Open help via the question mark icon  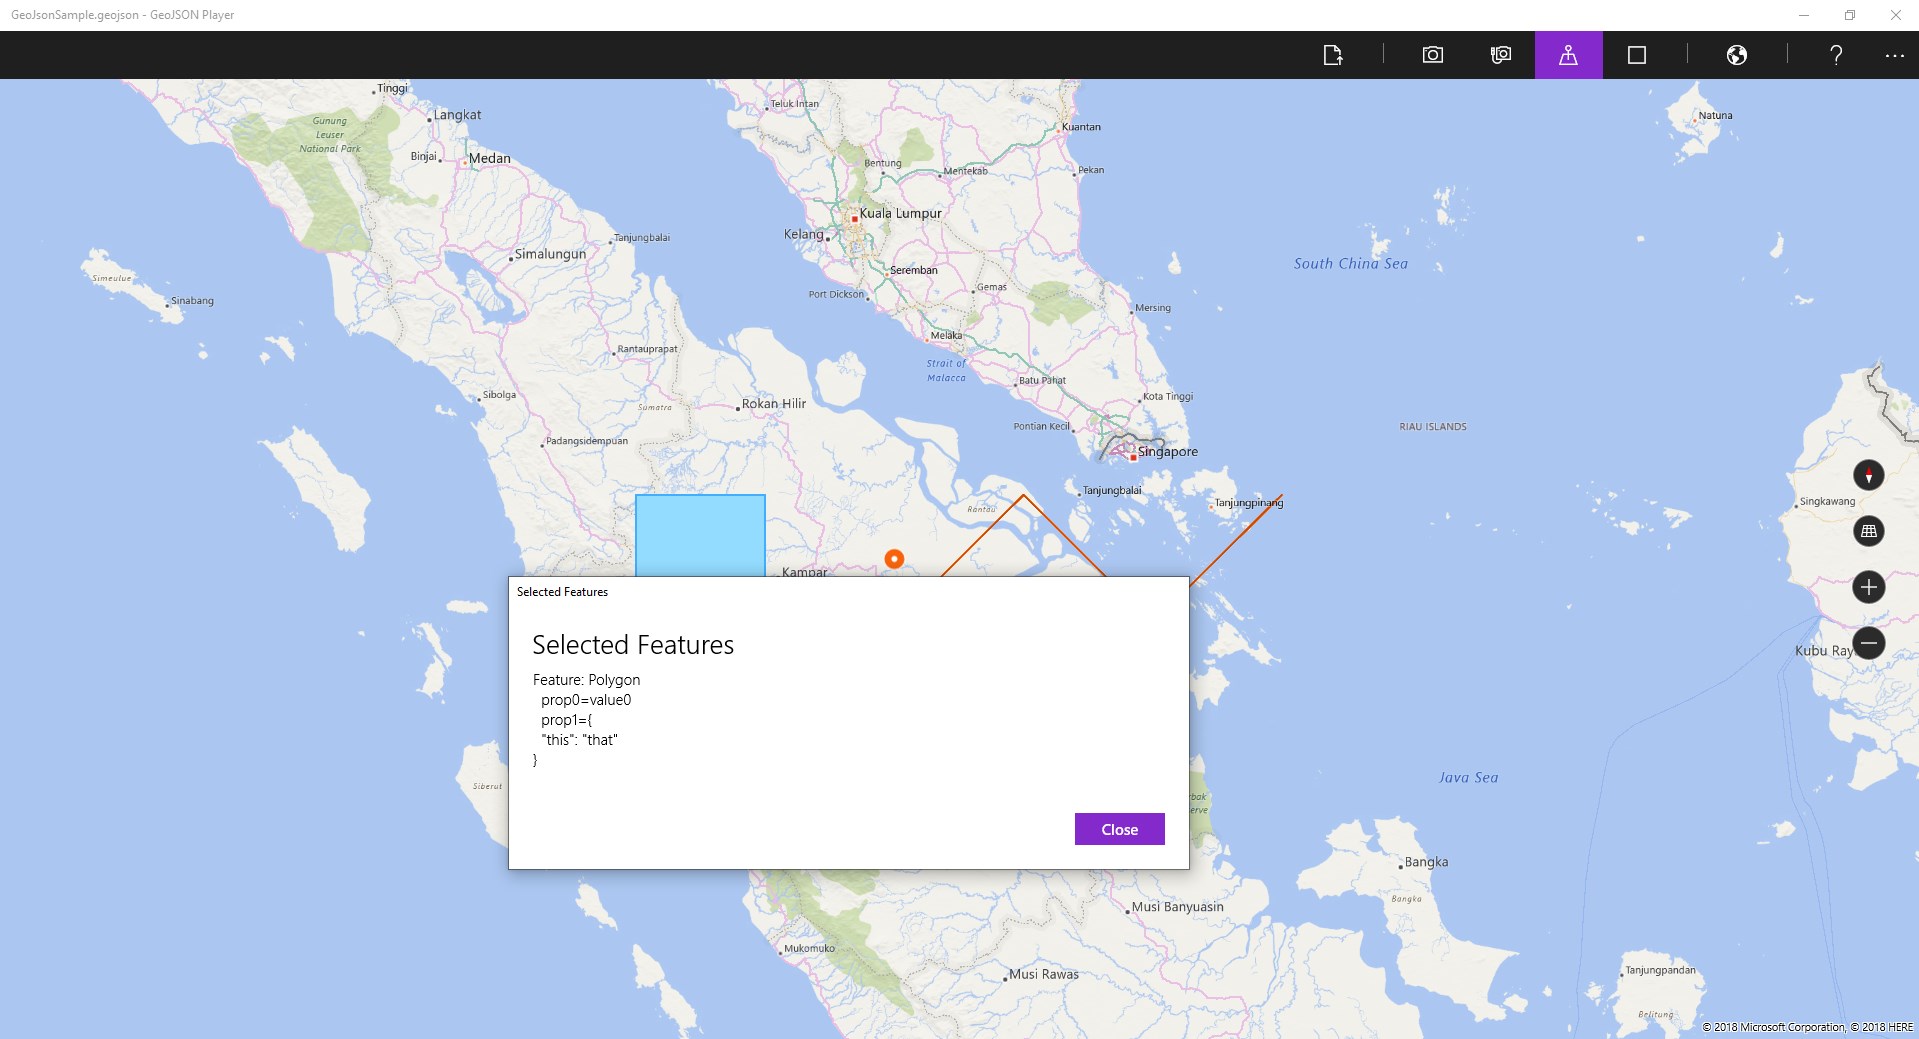click(1835, 55)
